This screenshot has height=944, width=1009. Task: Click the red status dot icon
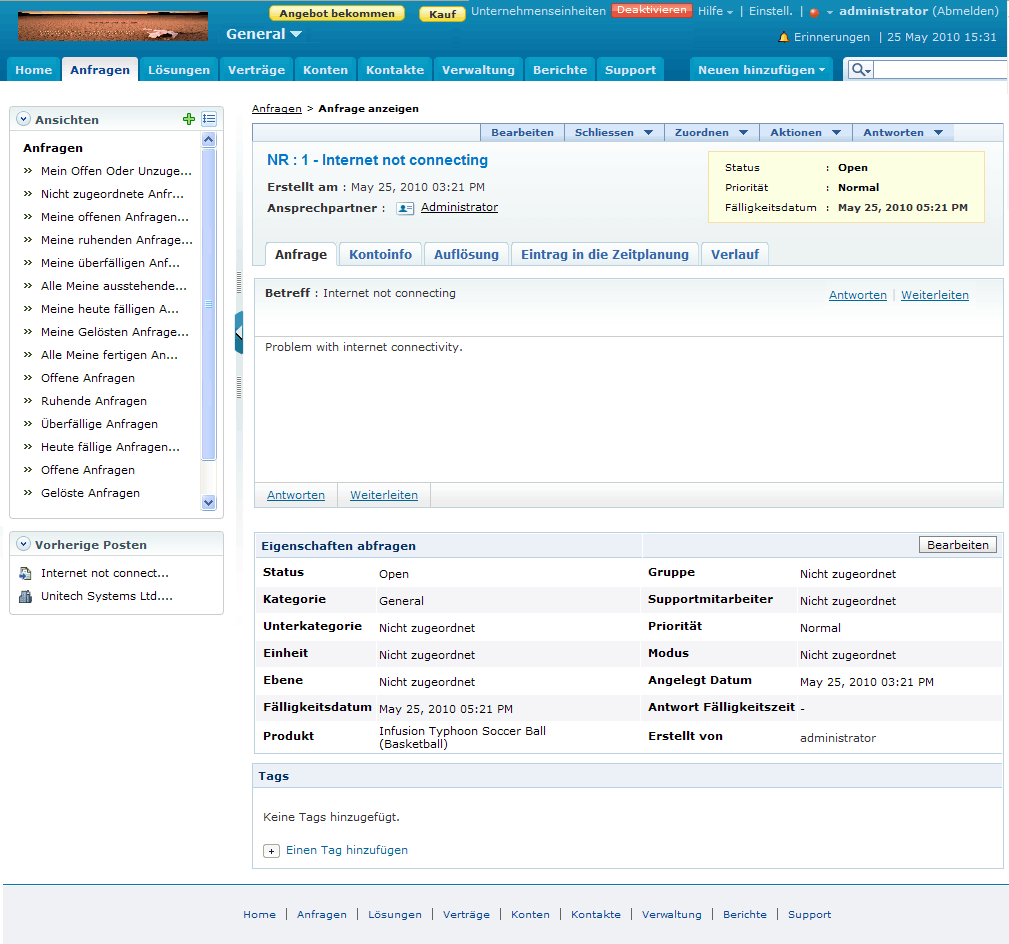814,12
